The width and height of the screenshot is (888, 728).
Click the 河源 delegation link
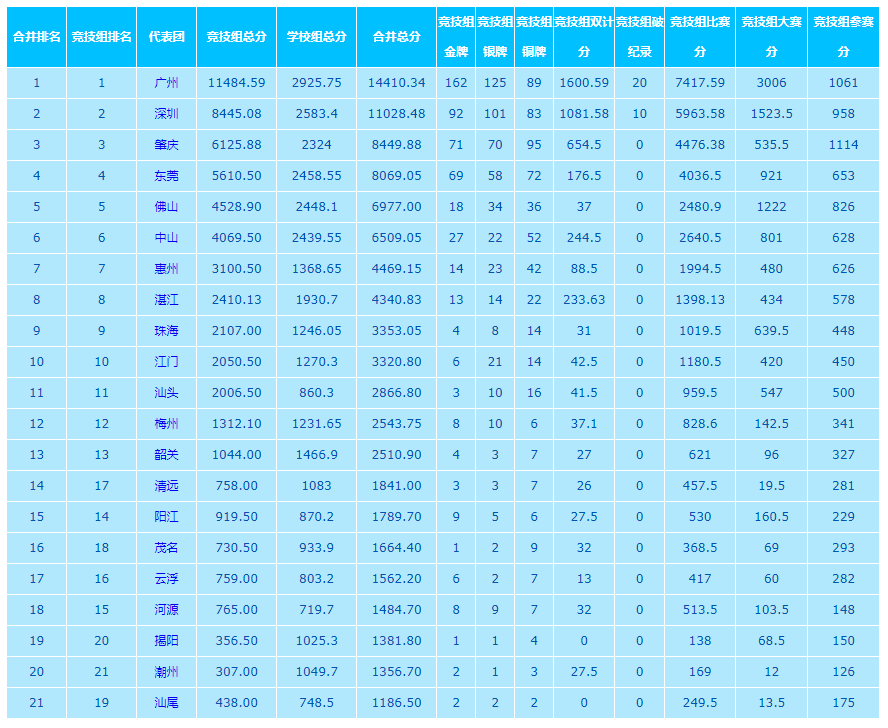pyautogui.click(x=166, y=610)
